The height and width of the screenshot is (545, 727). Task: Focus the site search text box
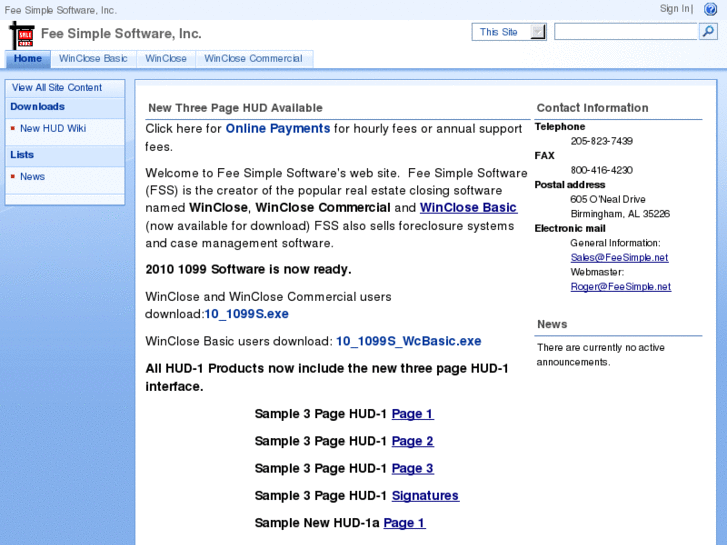point(626,32)
